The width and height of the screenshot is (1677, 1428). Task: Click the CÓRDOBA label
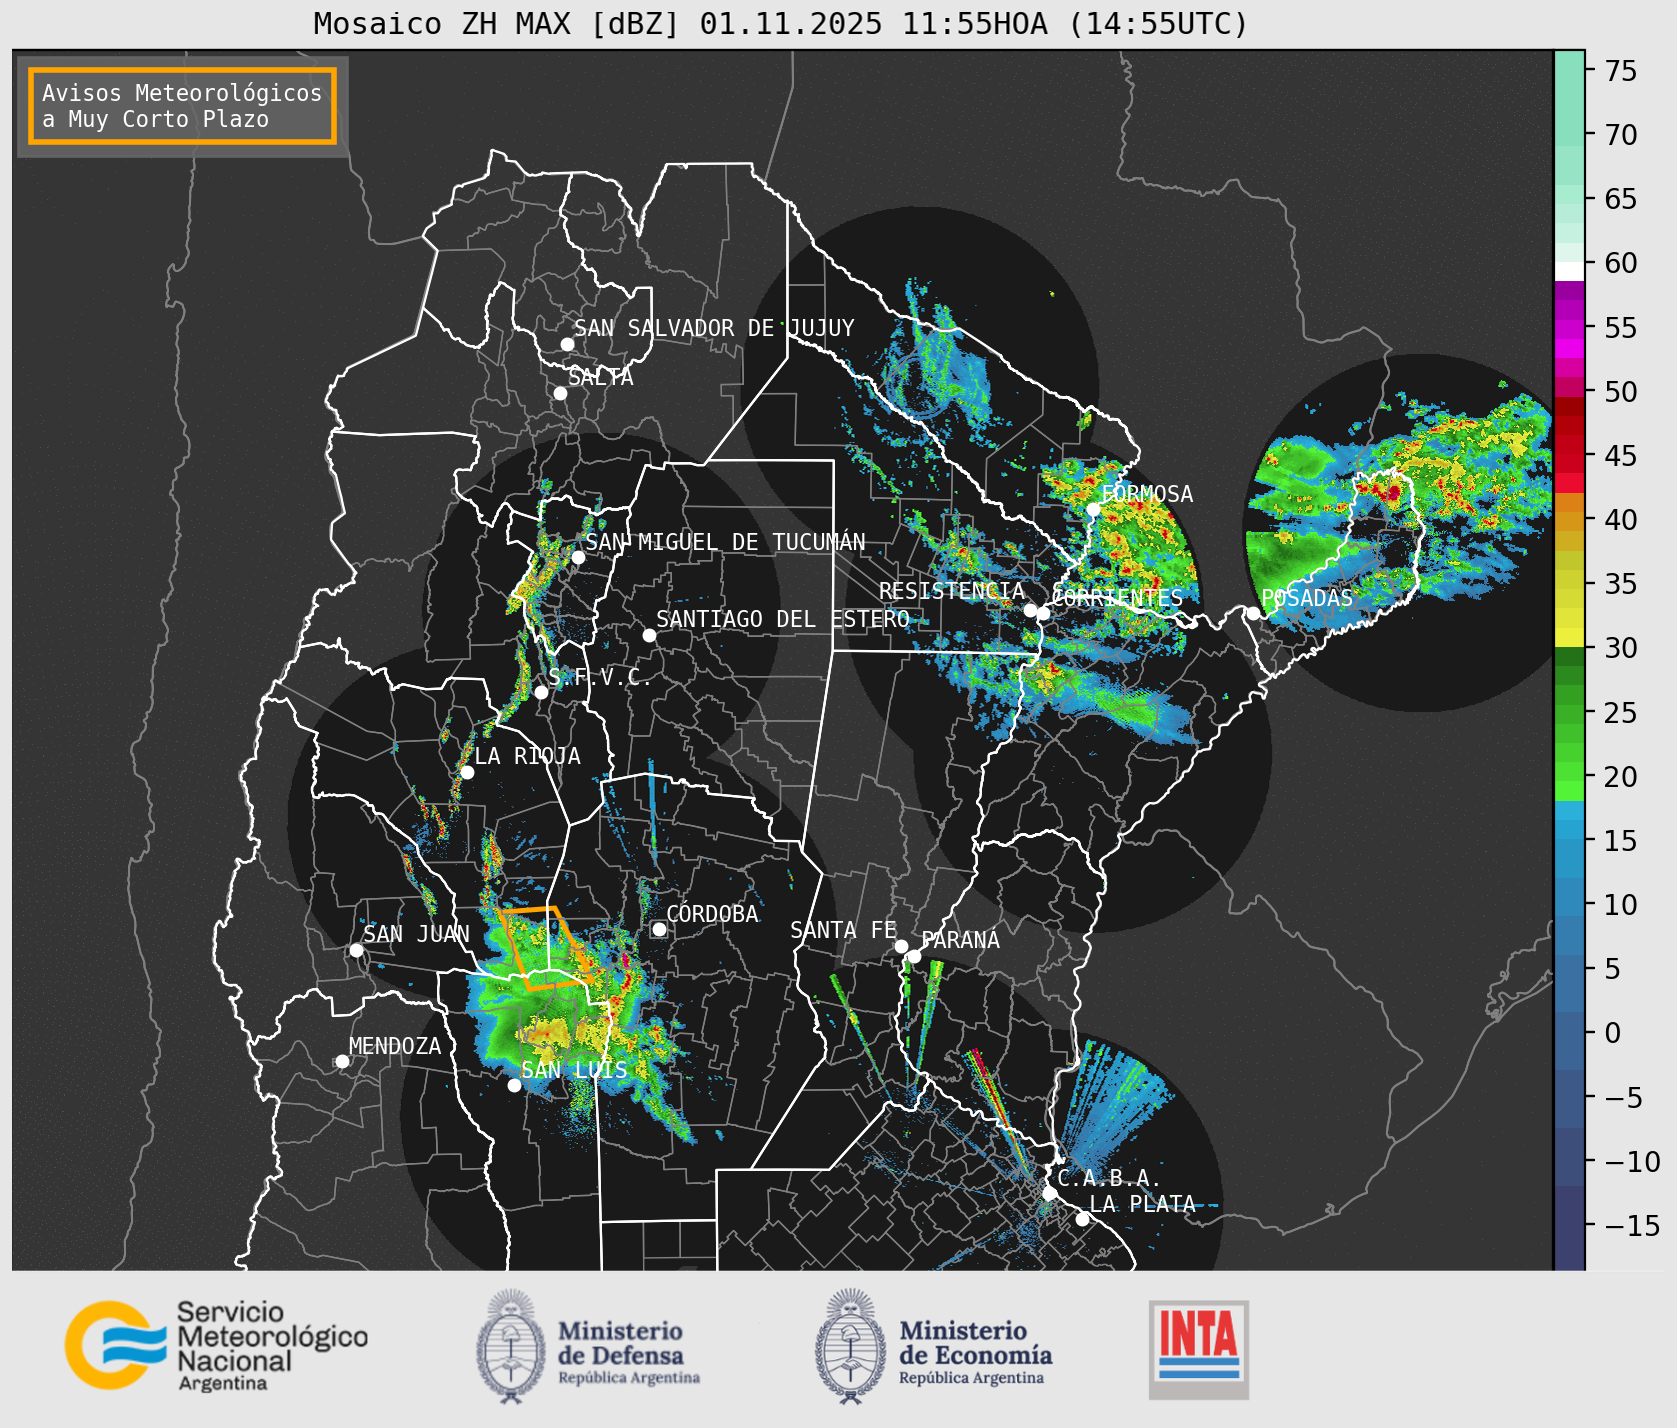point(712,913)
